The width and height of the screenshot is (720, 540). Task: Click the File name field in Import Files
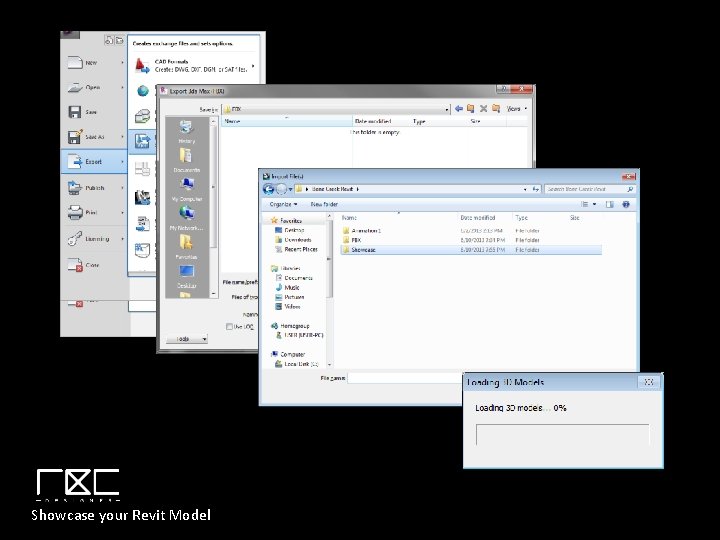405,378
